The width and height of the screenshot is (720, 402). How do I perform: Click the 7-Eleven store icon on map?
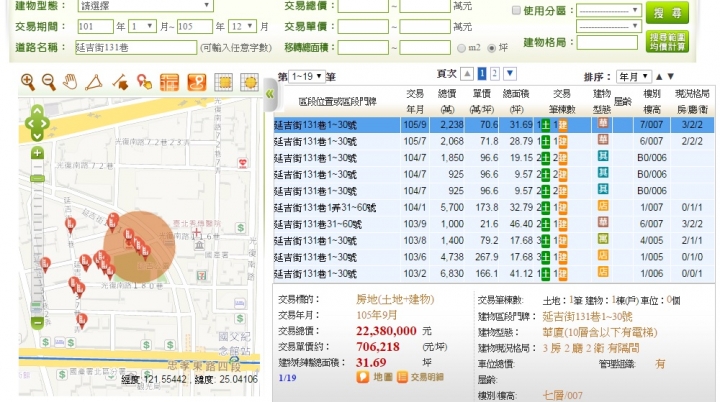[202, 276]
